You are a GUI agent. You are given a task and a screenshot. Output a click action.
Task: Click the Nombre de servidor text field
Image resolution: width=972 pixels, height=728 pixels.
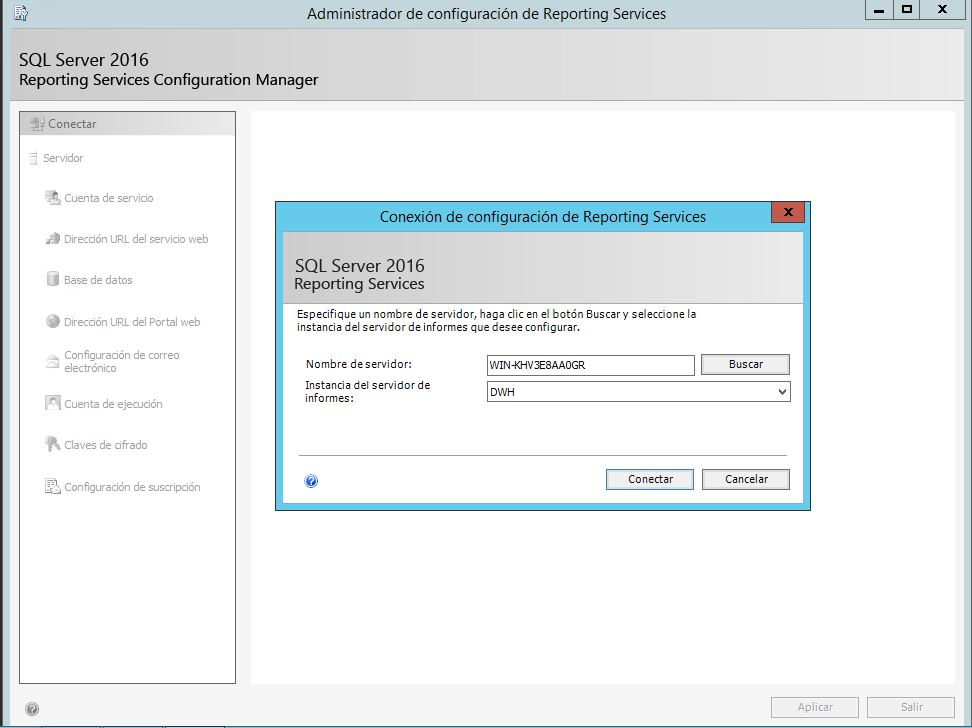589,365
